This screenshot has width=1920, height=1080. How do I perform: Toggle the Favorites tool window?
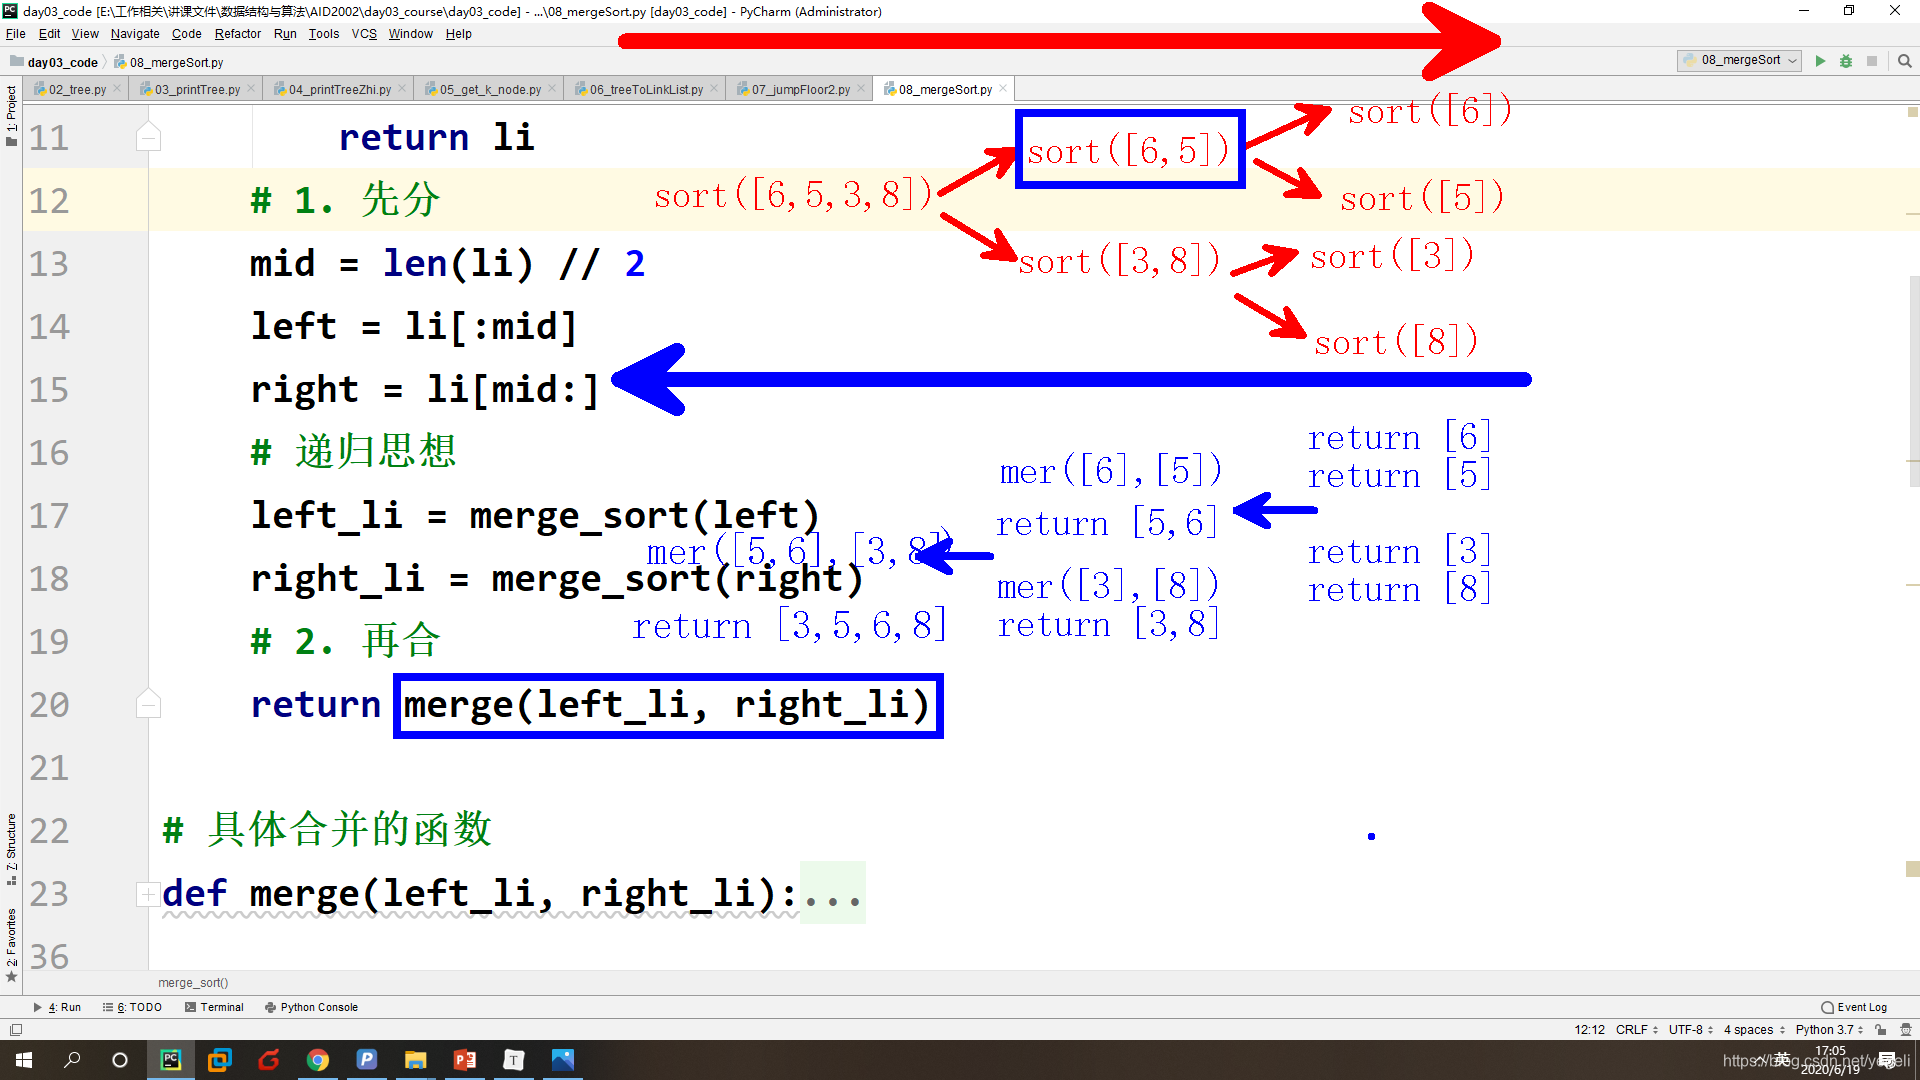tap(11, 945)
